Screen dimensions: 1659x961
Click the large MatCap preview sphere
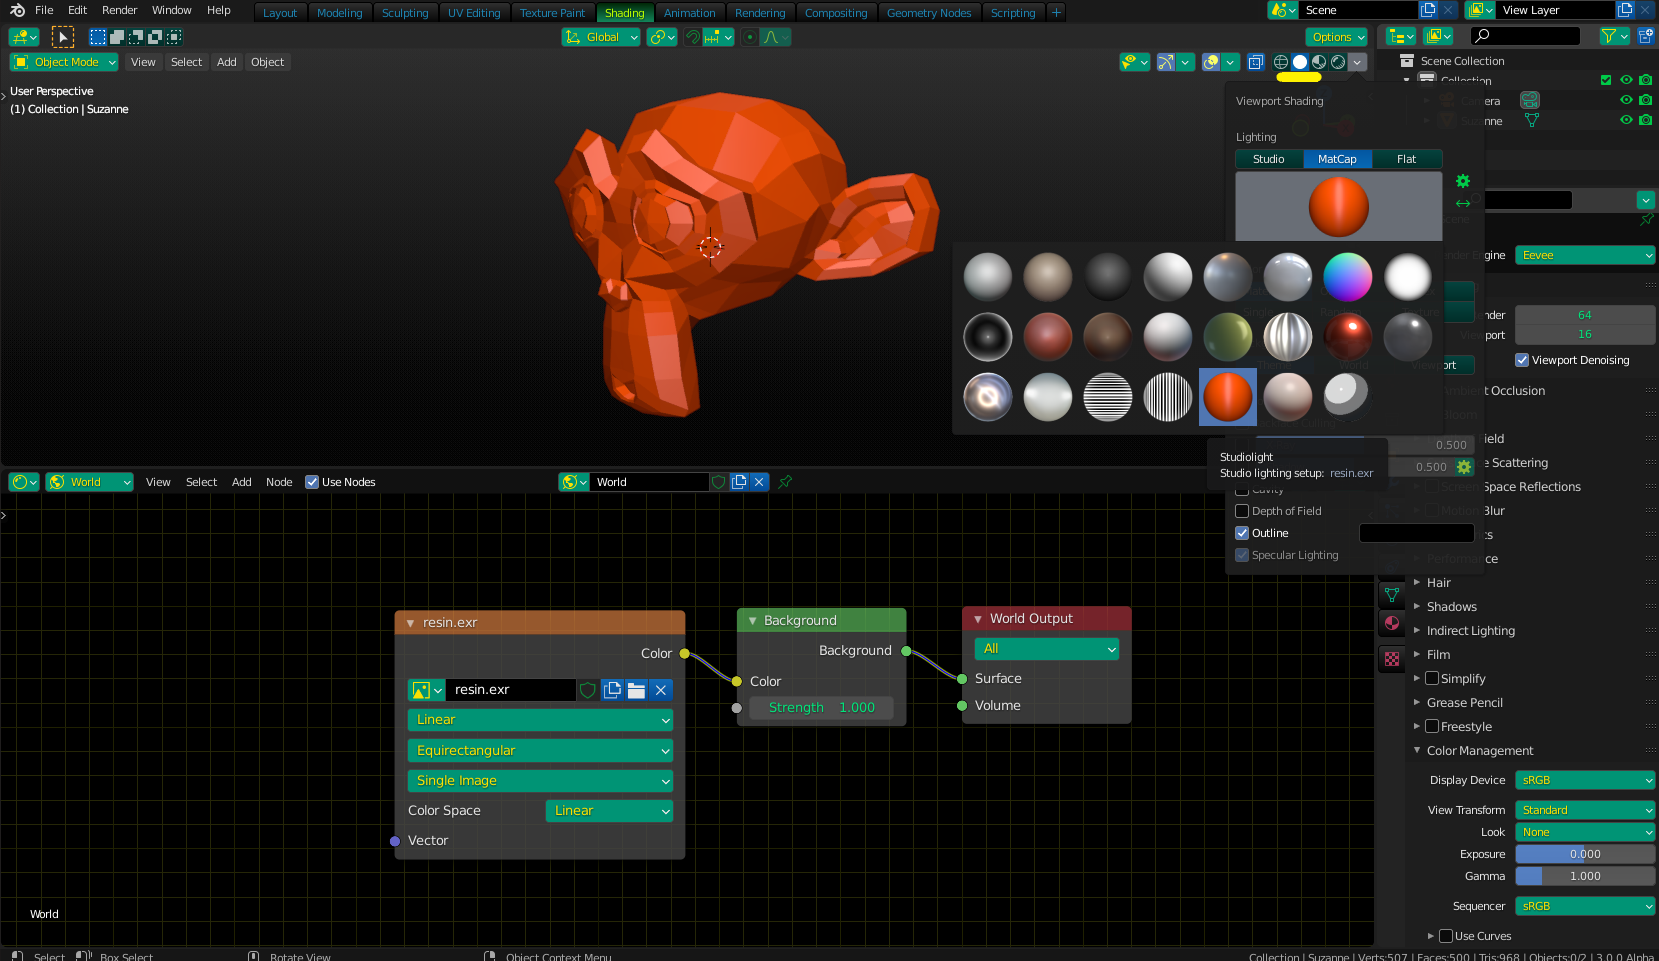(1339, 206)
